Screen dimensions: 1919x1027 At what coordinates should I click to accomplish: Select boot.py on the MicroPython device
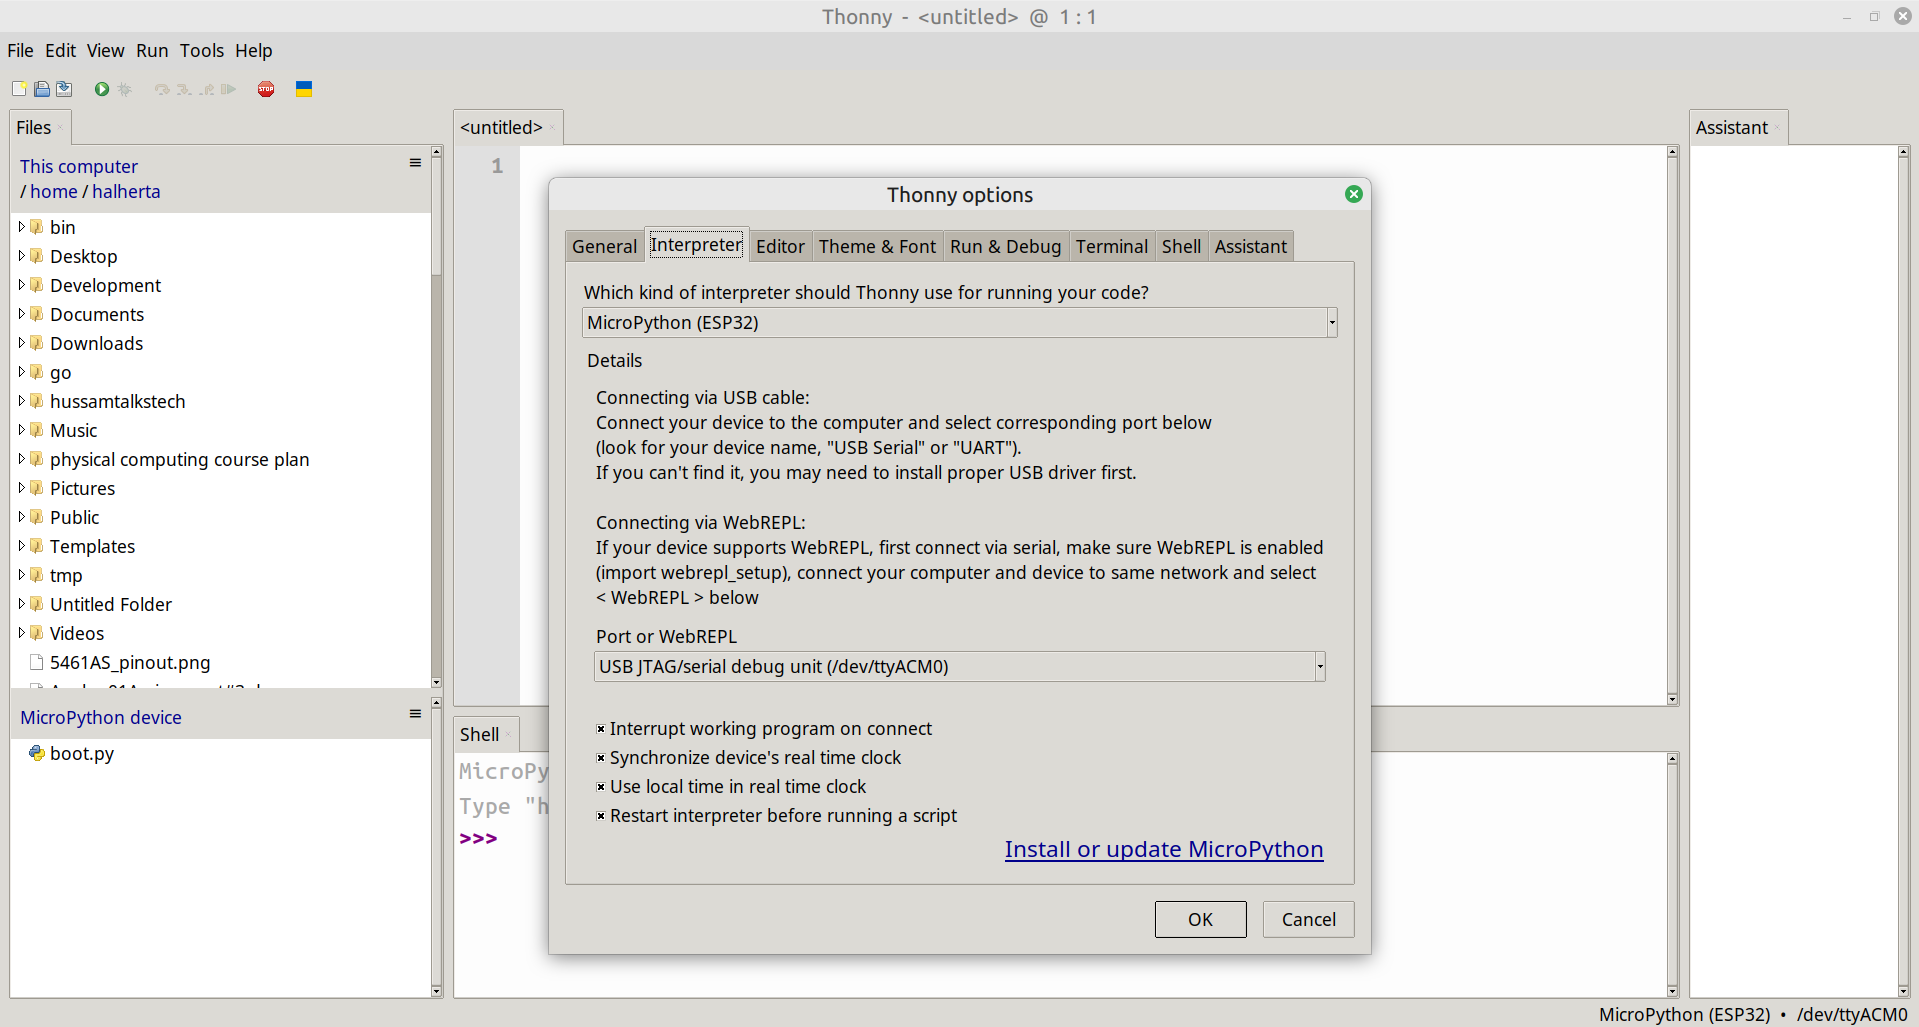click(x=82, y=754)
